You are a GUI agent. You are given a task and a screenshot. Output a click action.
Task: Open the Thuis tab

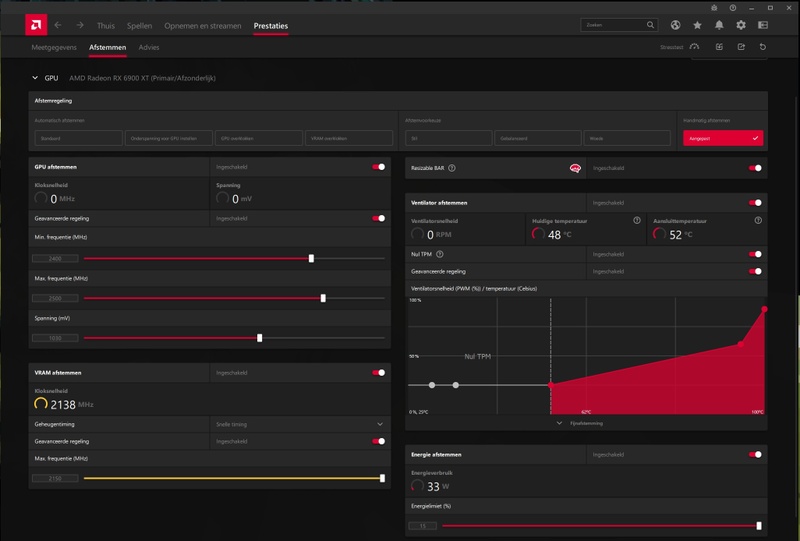click(x=106, y=26)
